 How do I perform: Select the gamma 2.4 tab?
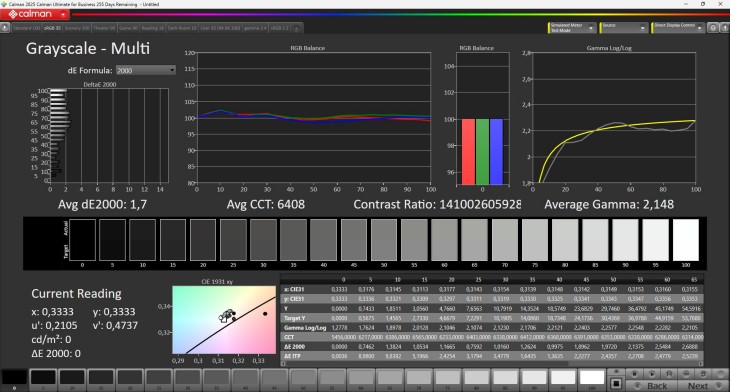tap(255, 28)
